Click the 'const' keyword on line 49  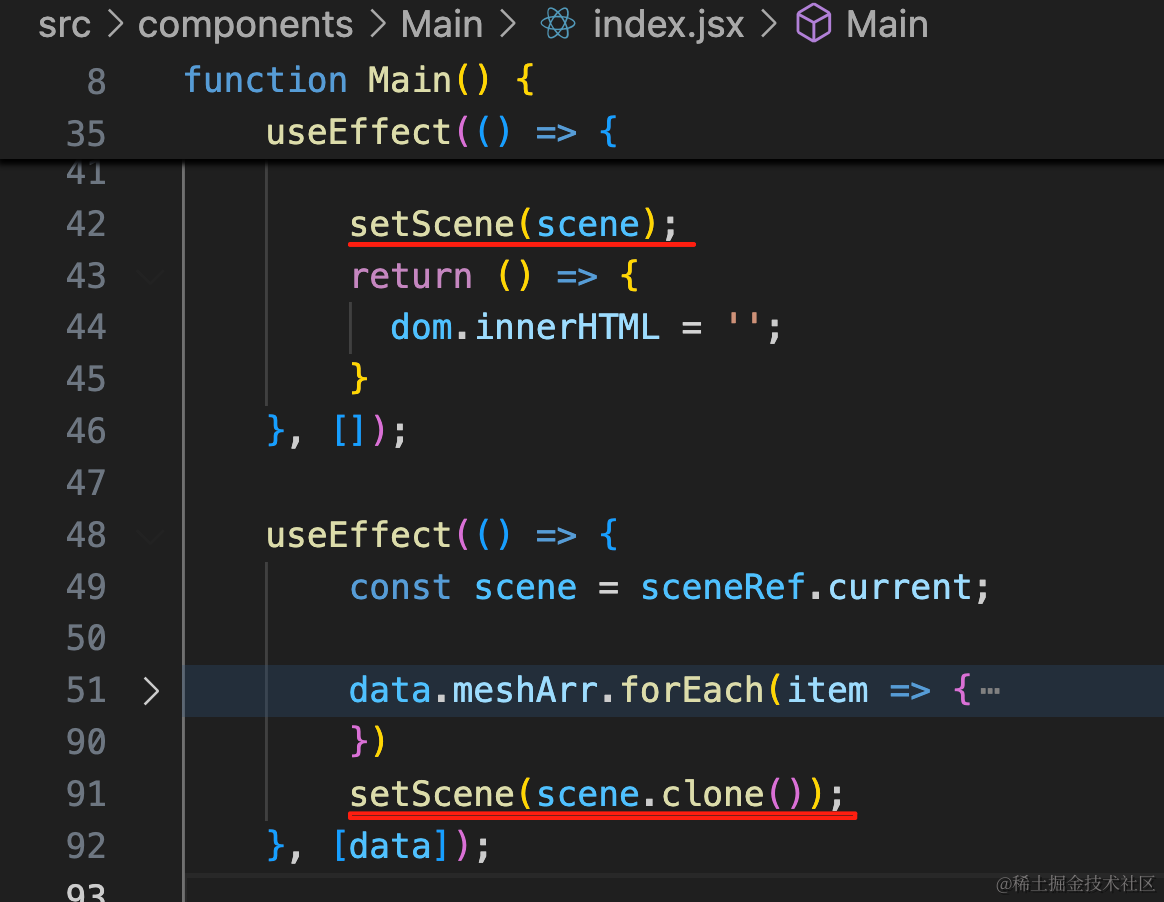pos(400,588)
